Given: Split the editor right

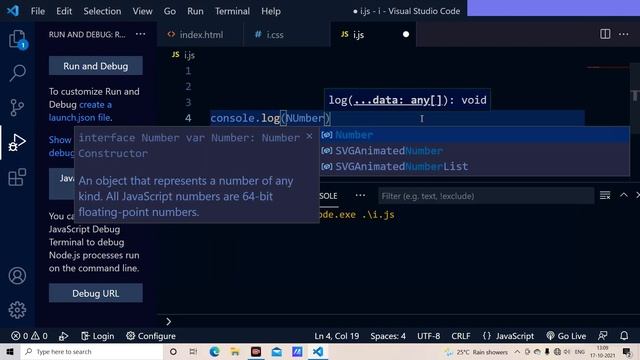Looking at the screenshot, I should click(605, 34).
